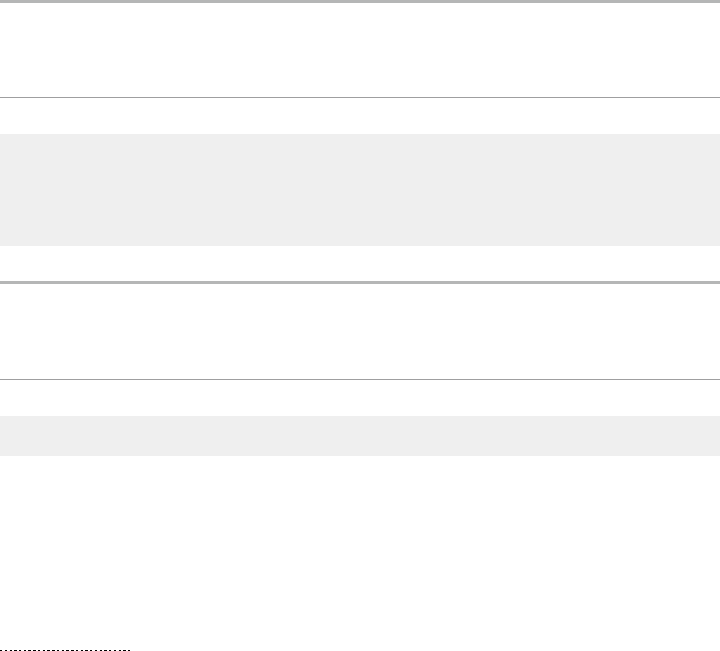The width and height of the screenshot is (720, 651).
Task: Click the thick rule in the middle
Action: [x=360, y=283]
